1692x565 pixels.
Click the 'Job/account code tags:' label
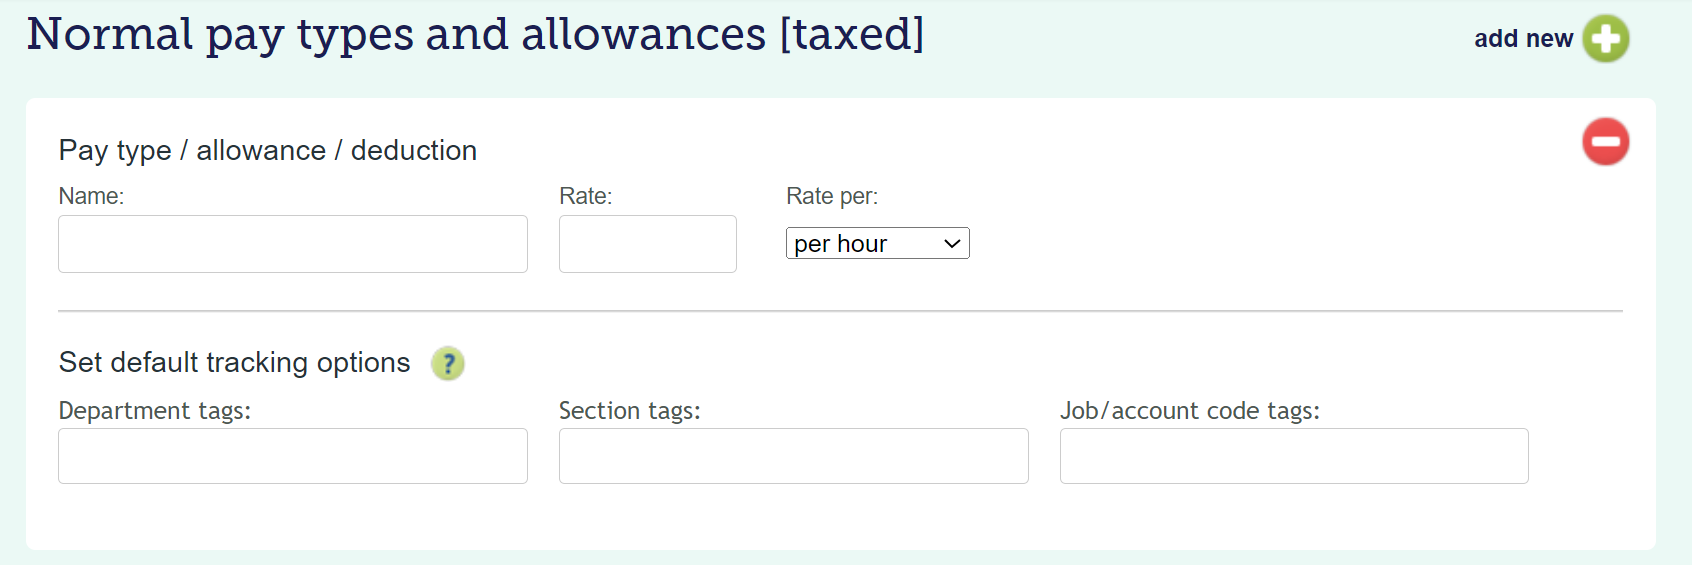(1190, 411)
